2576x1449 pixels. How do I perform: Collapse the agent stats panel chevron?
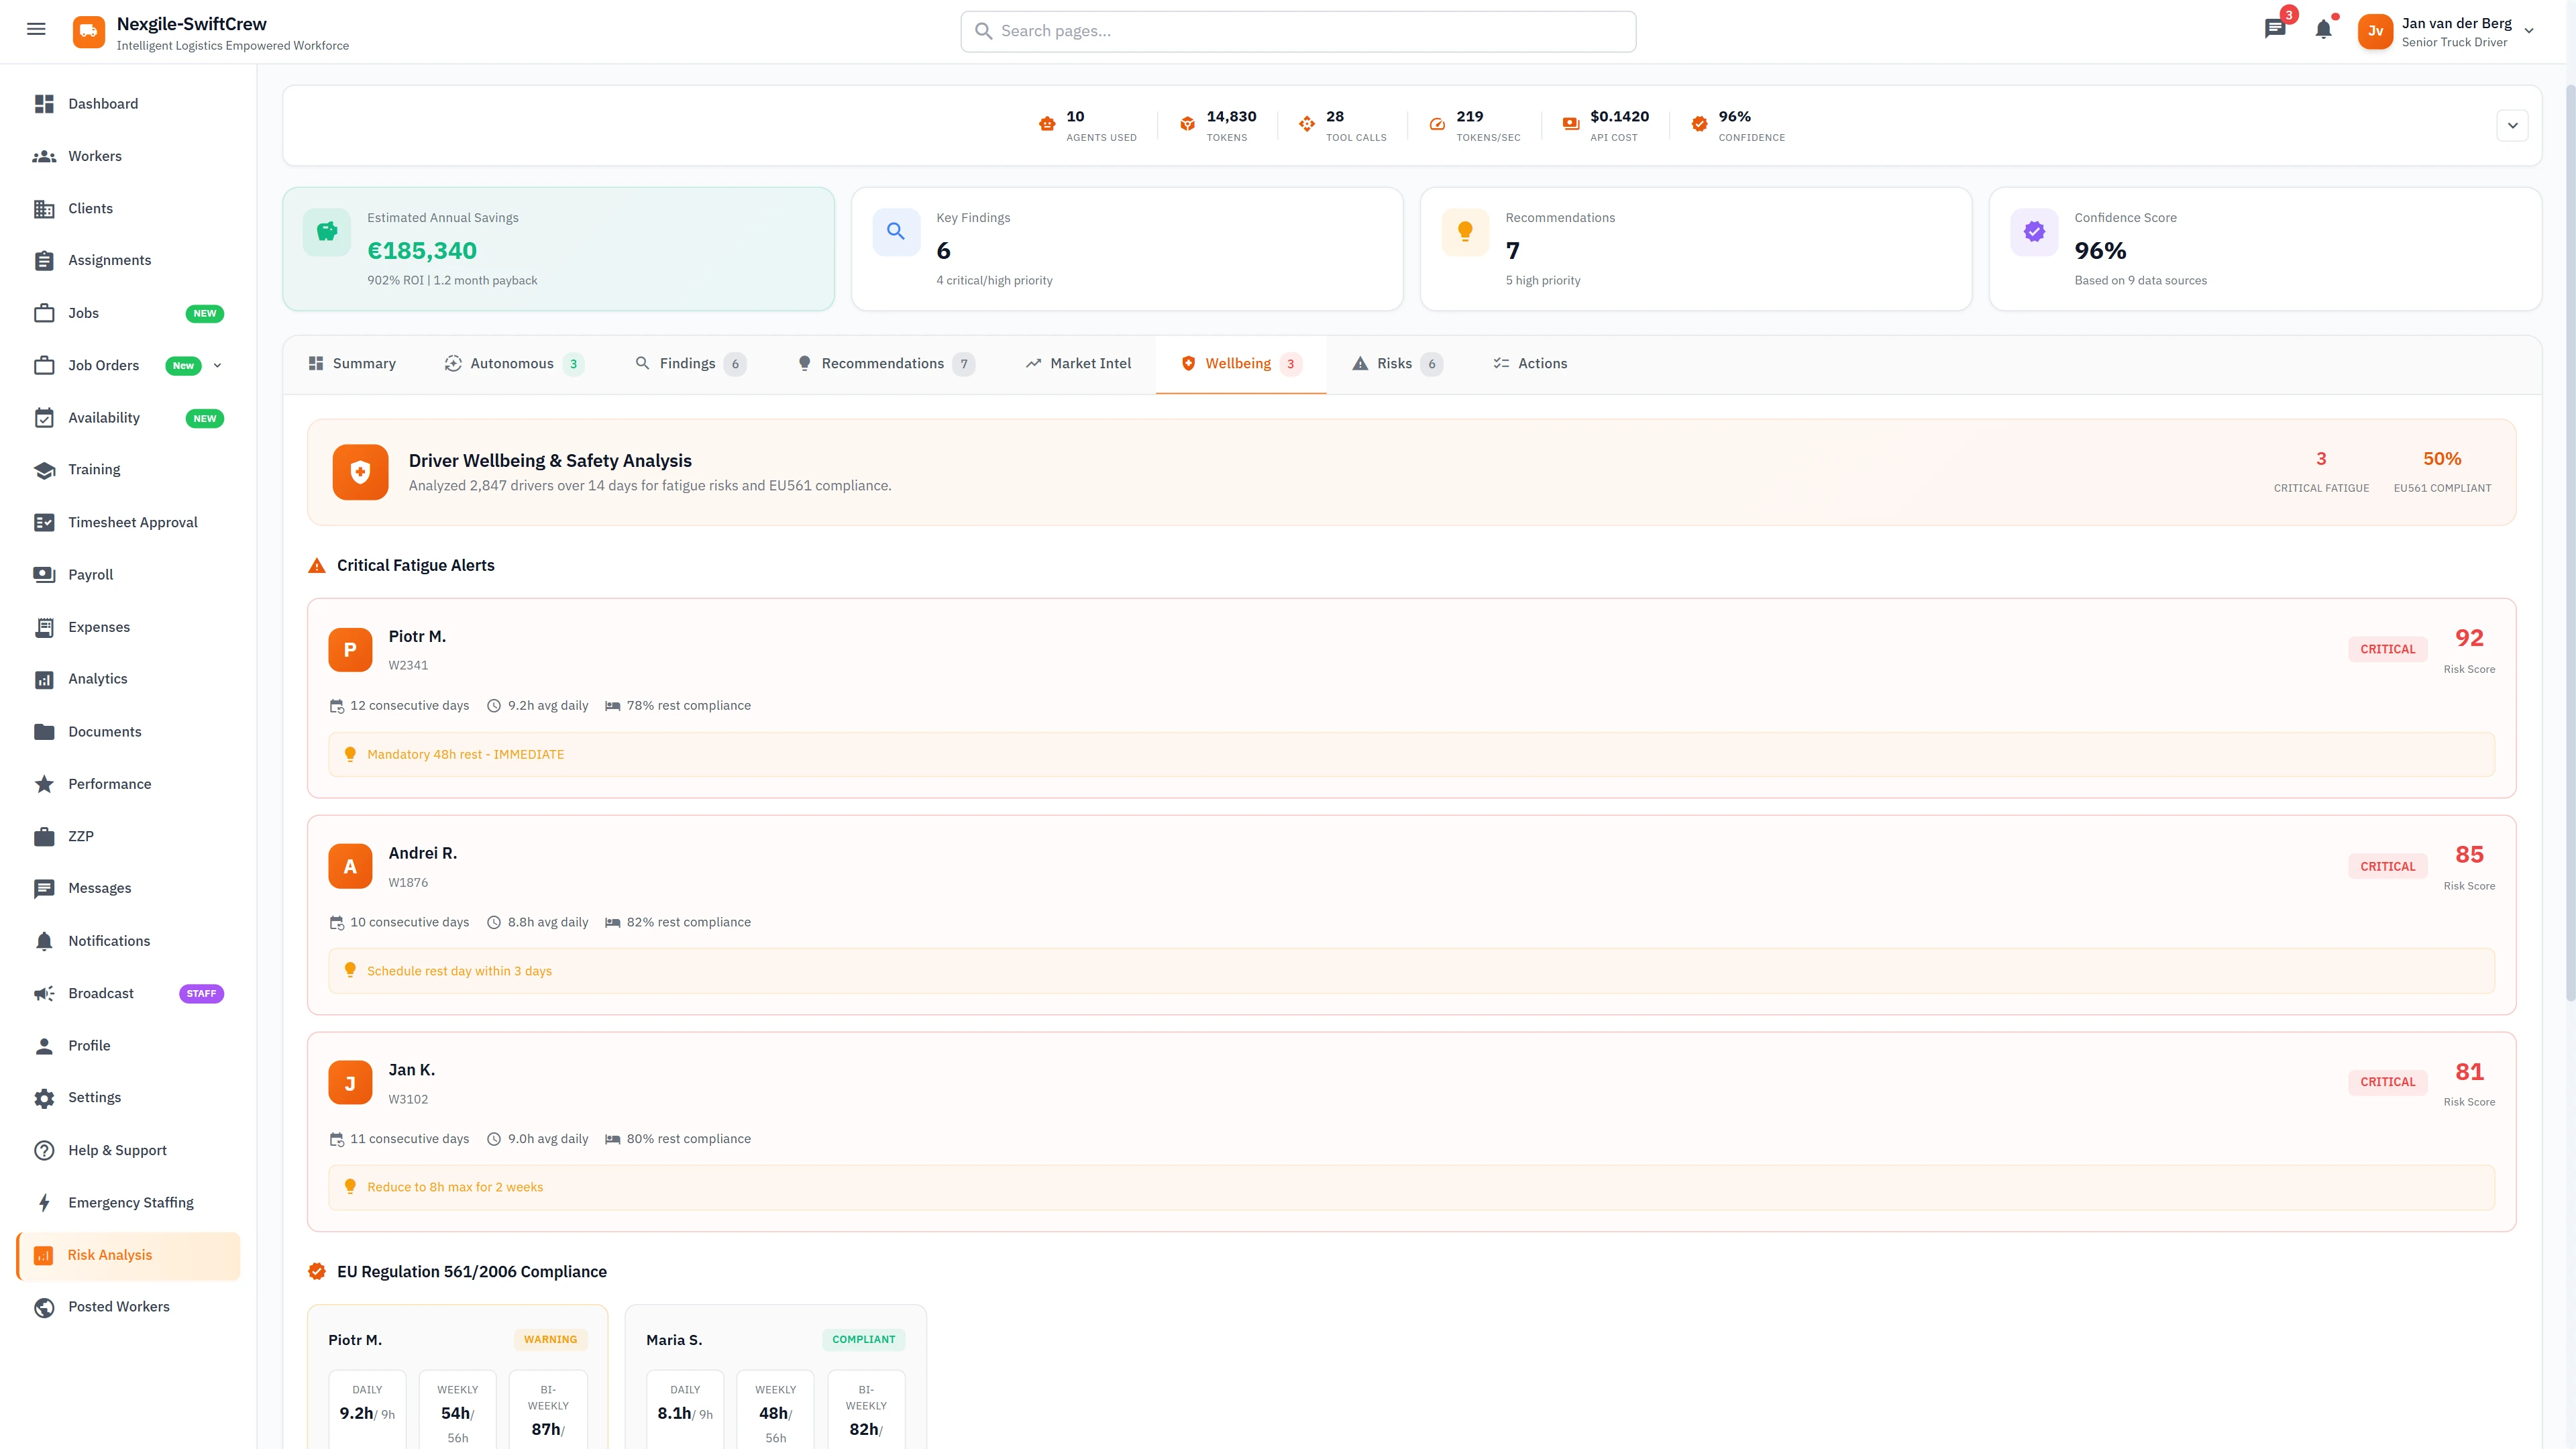coord(2512,126)
